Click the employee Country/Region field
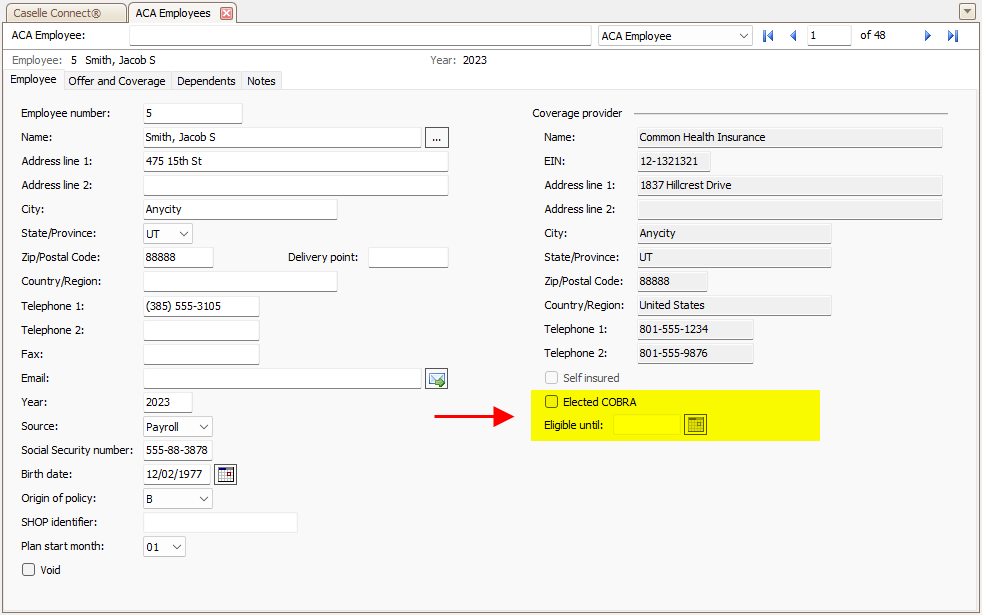Viewport: 982px width, 615px height. click(x=240, y=281)
